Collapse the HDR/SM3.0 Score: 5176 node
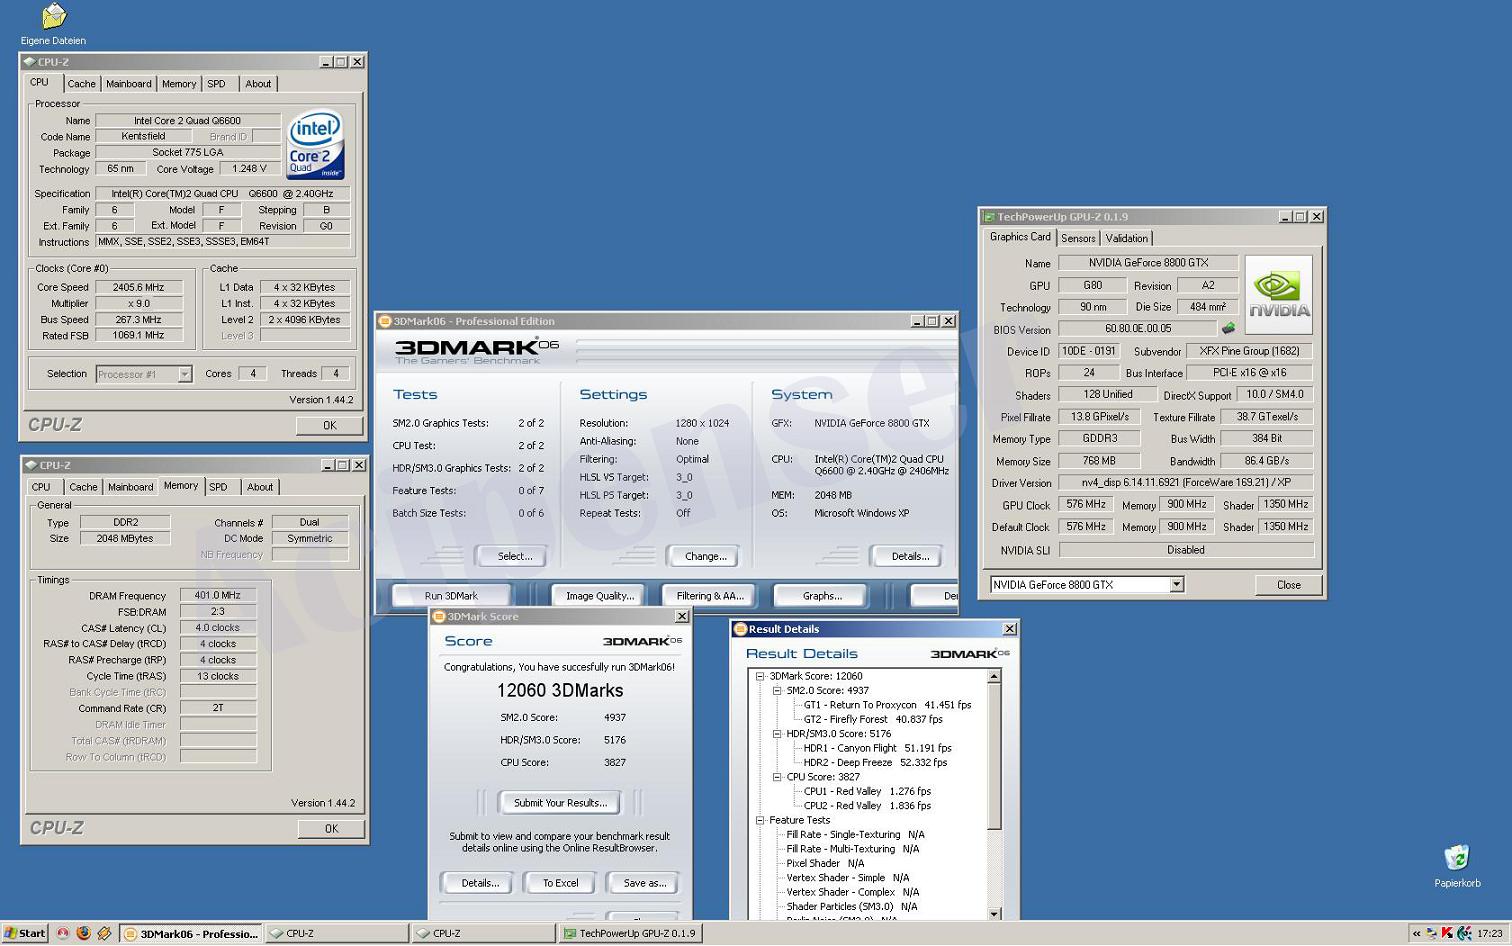 (777, 733)
